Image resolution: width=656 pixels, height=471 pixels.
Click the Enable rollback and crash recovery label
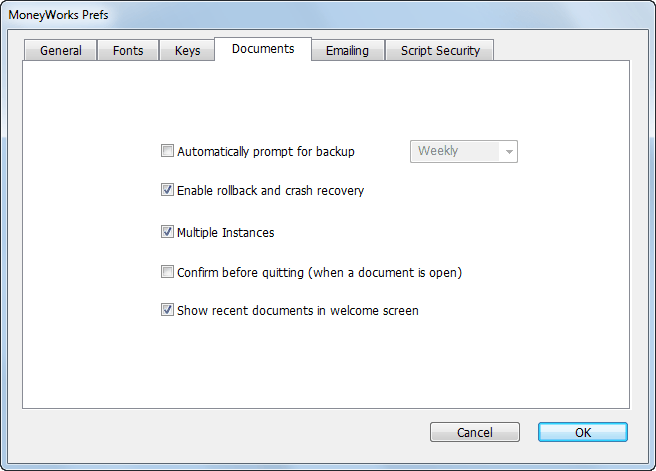270,191
